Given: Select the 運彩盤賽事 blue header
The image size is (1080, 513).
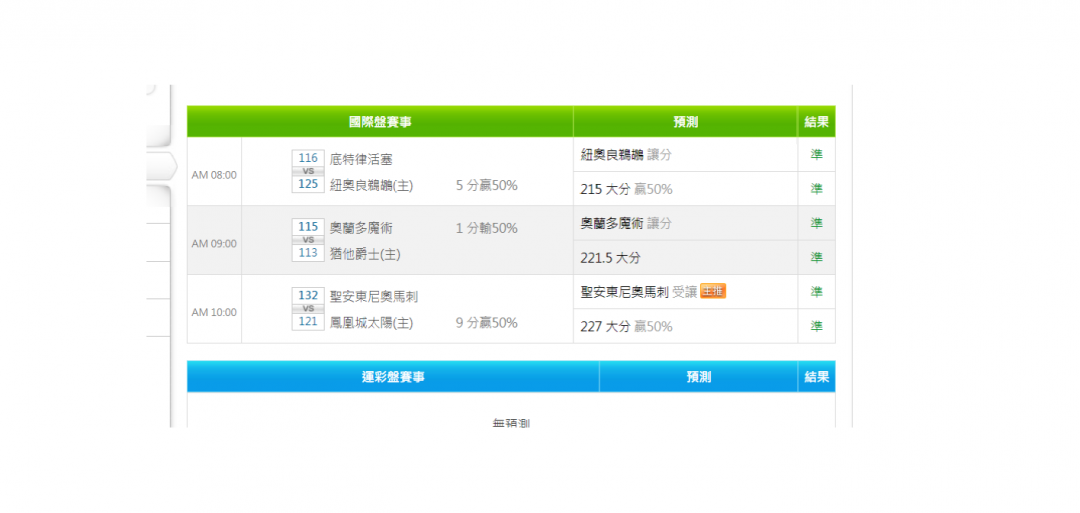Looking at the screenshot, I should 393,377.
